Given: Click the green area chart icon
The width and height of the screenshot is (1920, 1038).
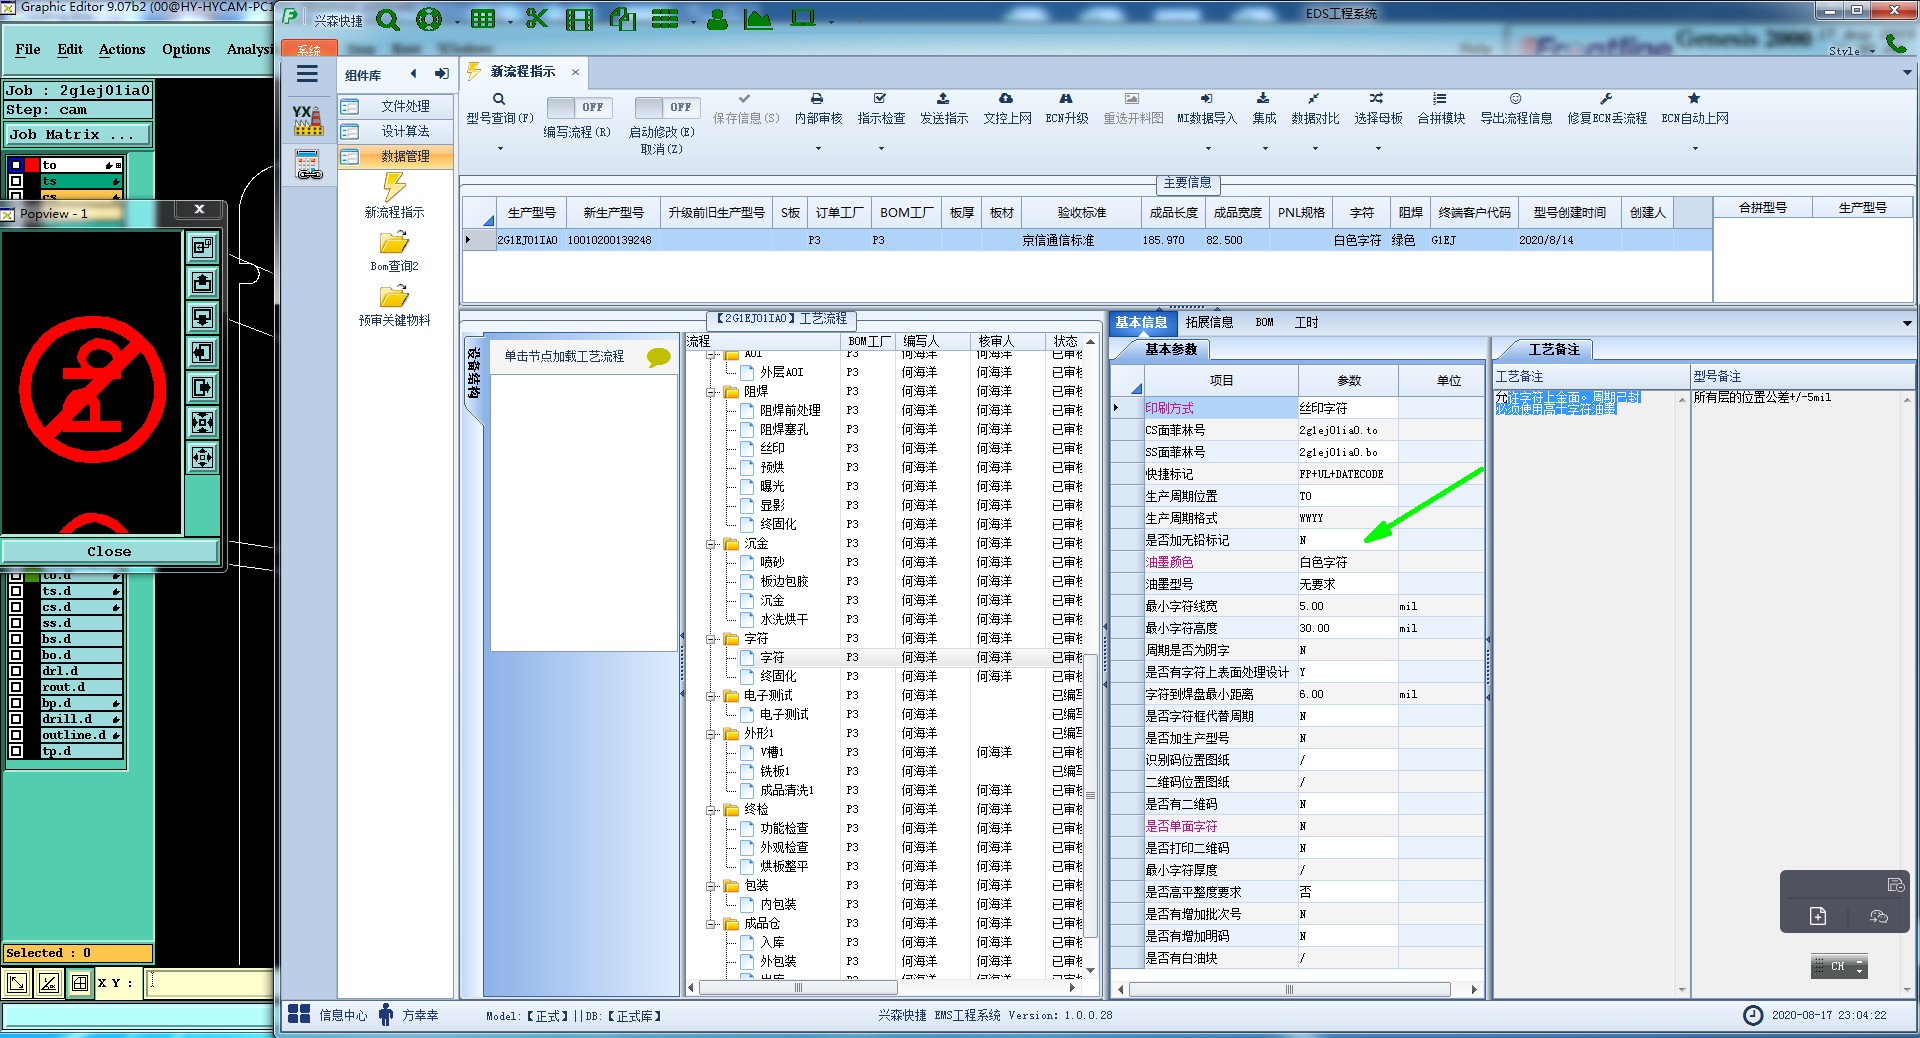Looking at the screenshot, I should 759,19.
